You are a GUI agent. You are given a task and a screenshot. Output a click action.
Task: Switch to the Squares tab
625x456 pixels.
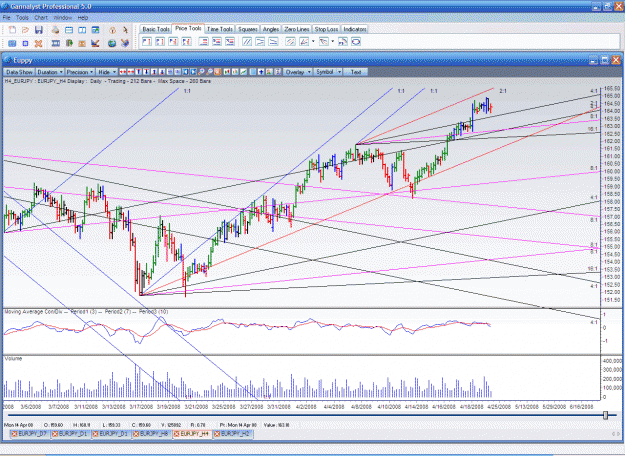pos(248,29)
